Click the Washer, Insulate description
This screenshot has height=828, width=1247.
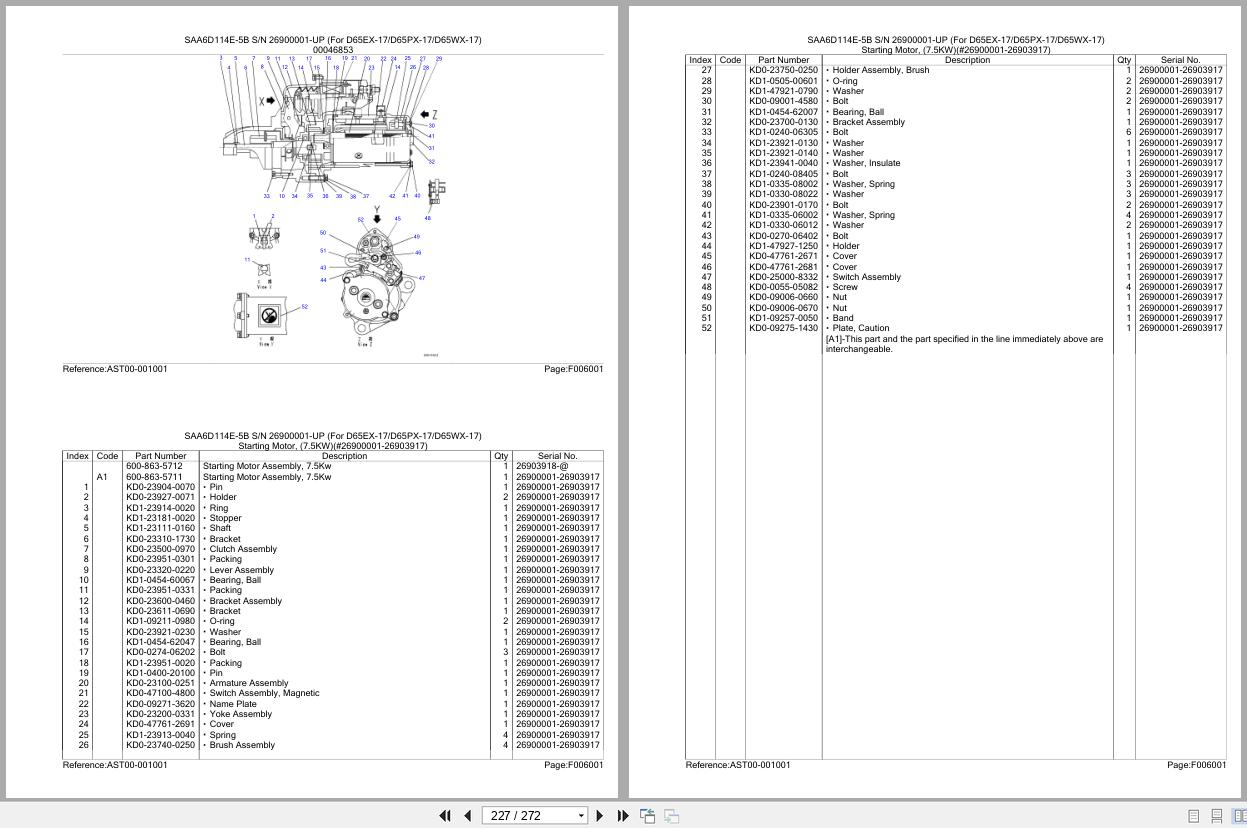(x=866, y=163)
